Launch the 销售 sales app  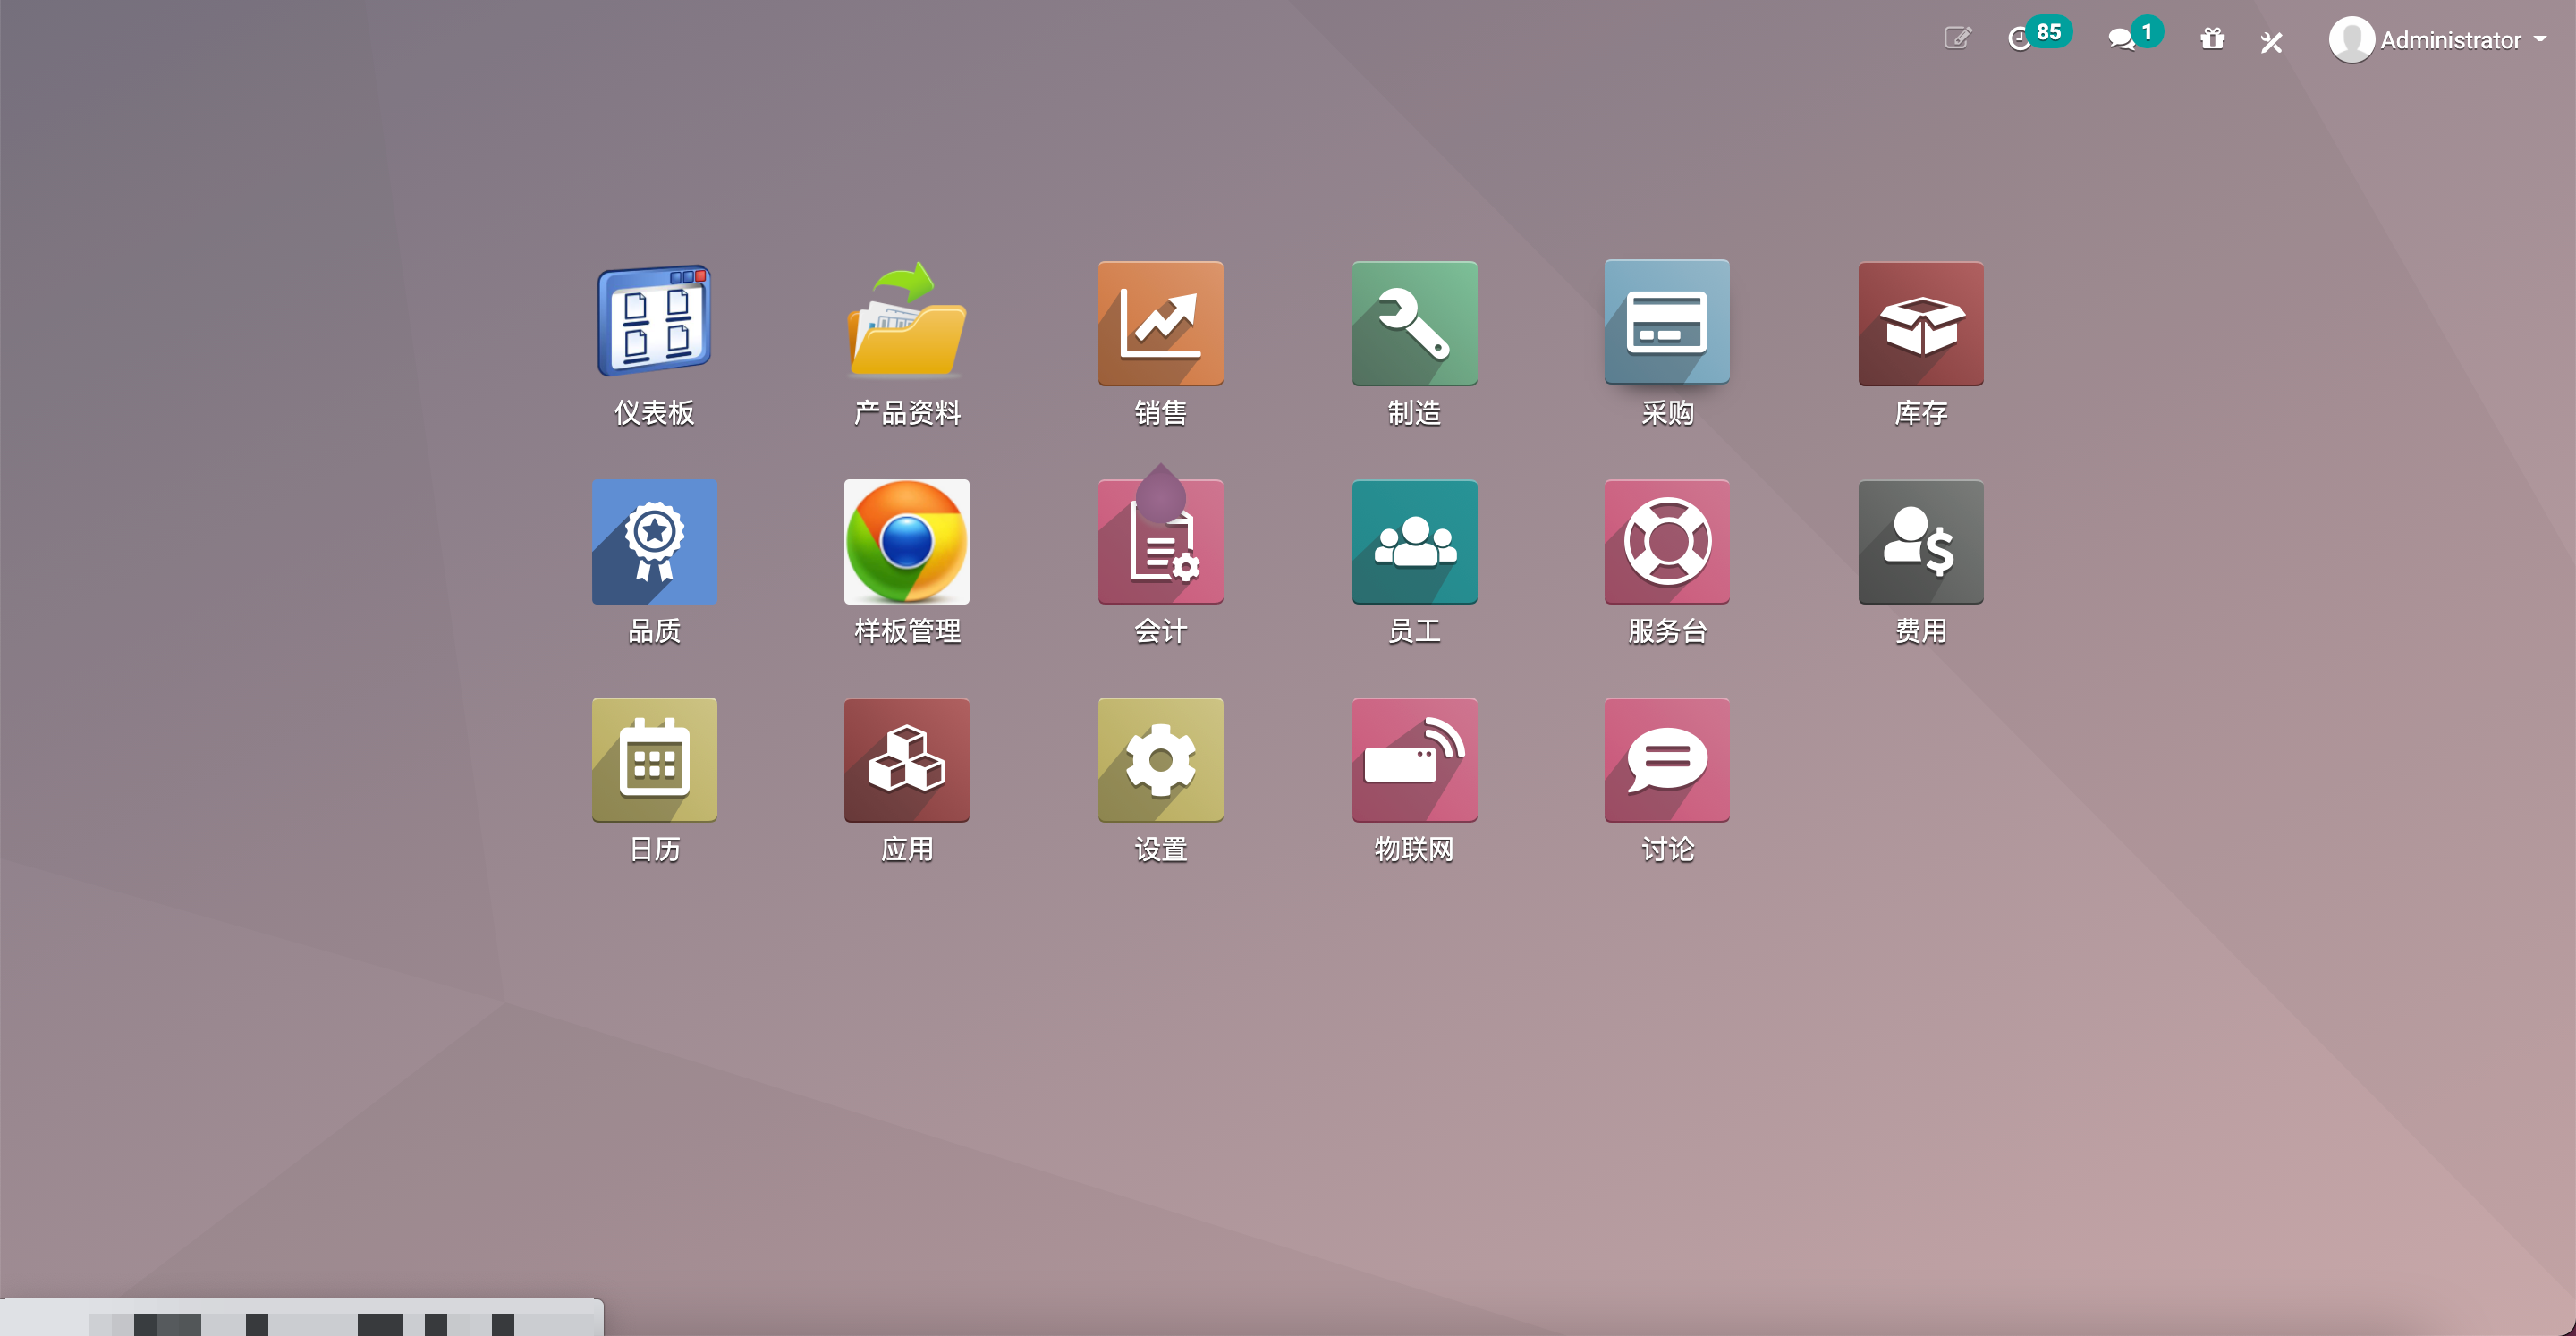click(x=1160, y=322)
